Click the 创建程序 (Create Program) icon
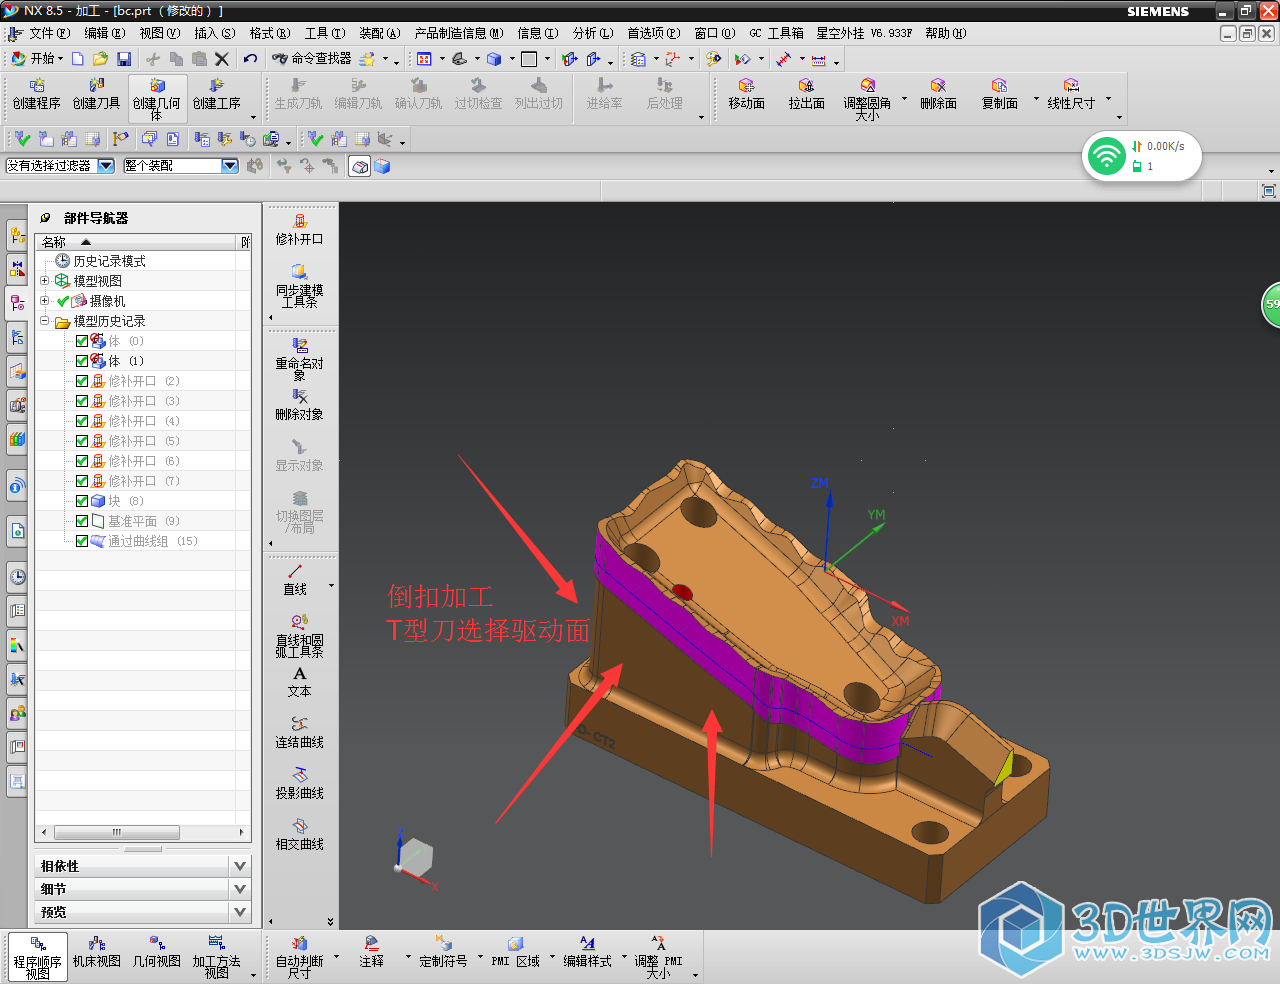This screenshot has height=984, width=1280. click(37, 94)
